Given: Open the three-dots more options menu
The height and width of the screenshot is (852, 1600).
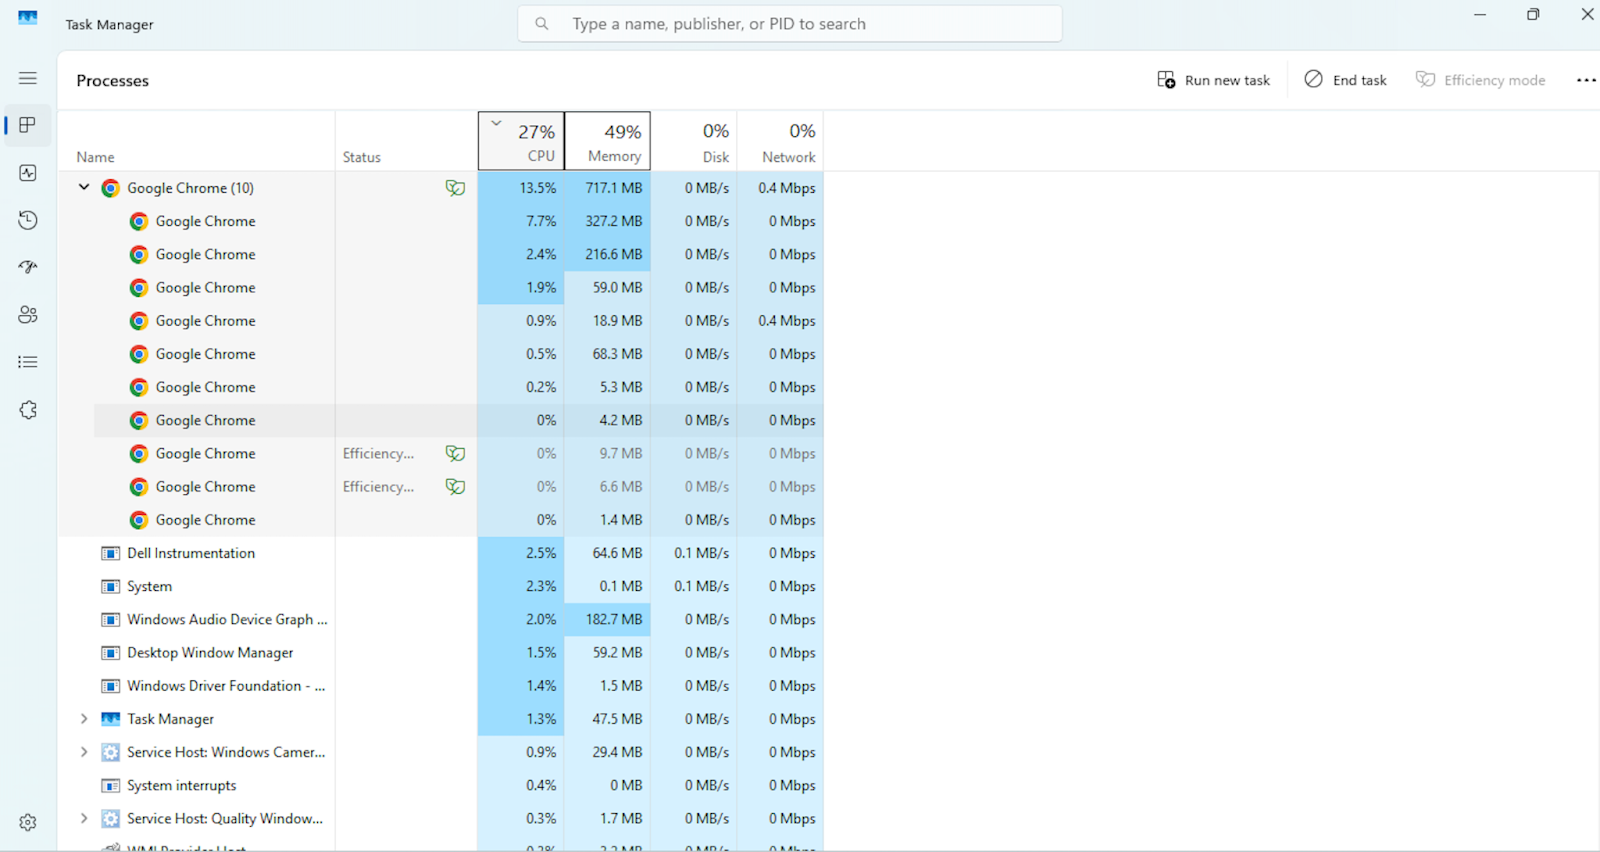Looking at the screenshot, I should point(1586,80).
